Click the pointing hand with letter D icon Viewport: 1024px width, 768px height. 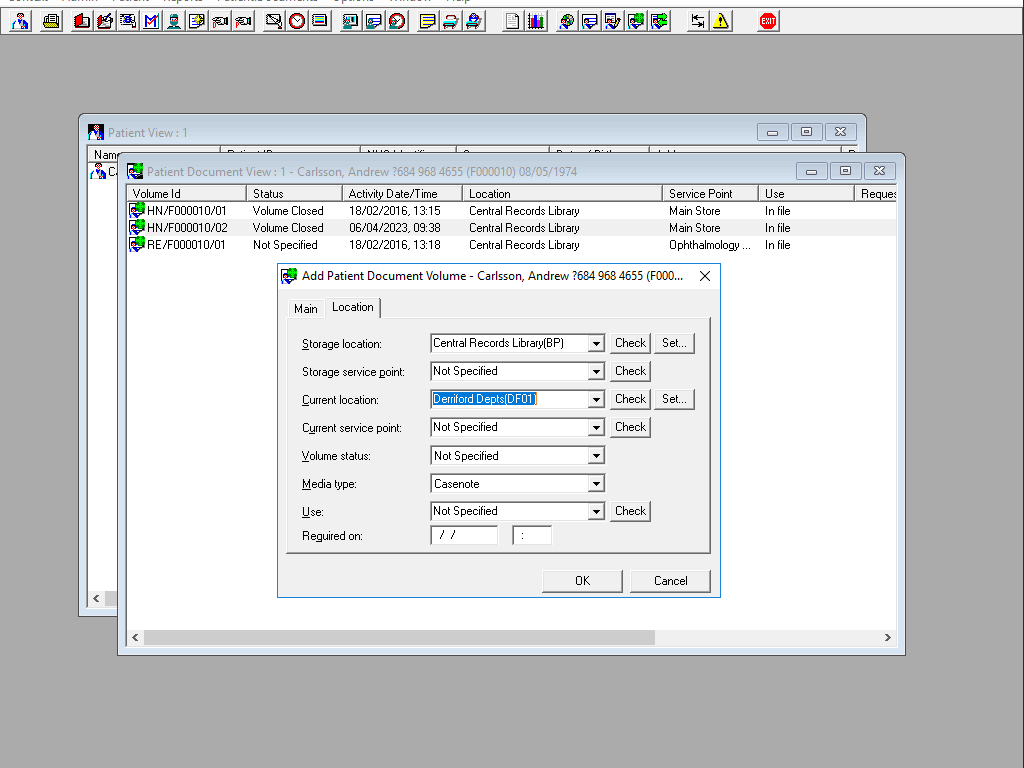[220, 22]
